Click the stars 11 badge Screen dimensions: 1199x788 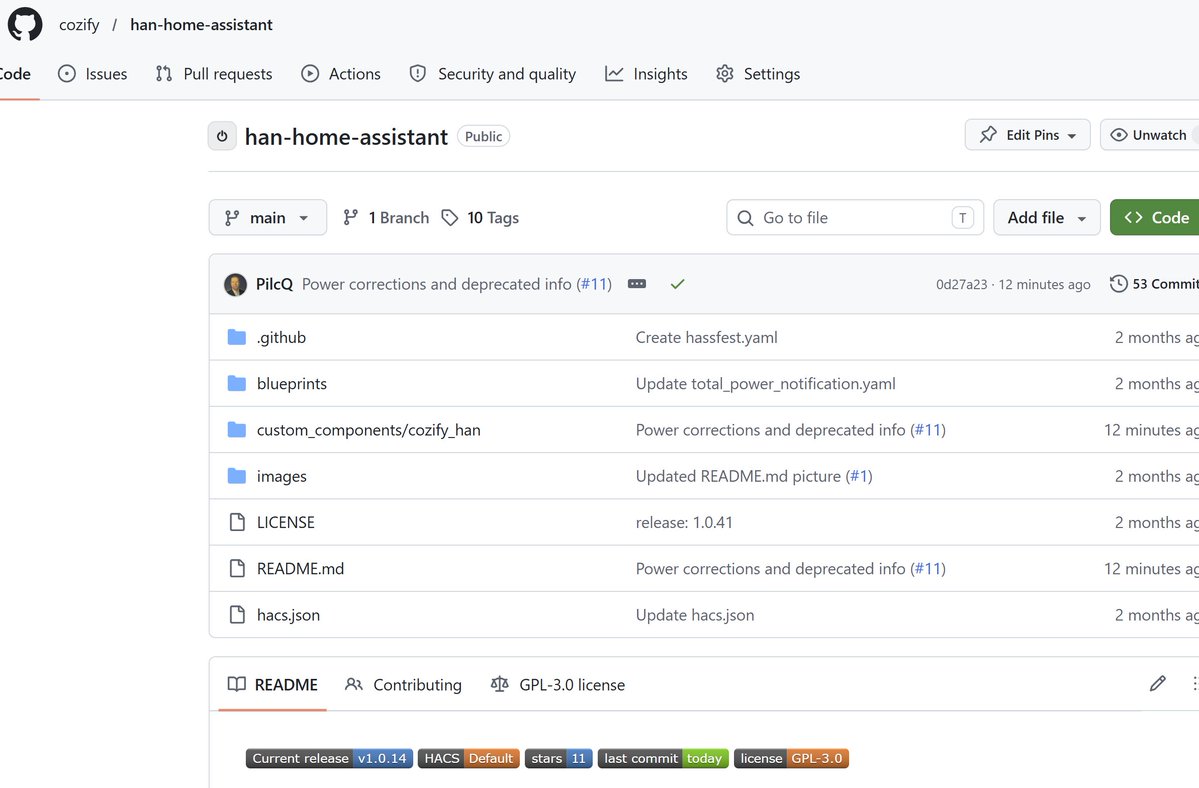pos(558,758)
